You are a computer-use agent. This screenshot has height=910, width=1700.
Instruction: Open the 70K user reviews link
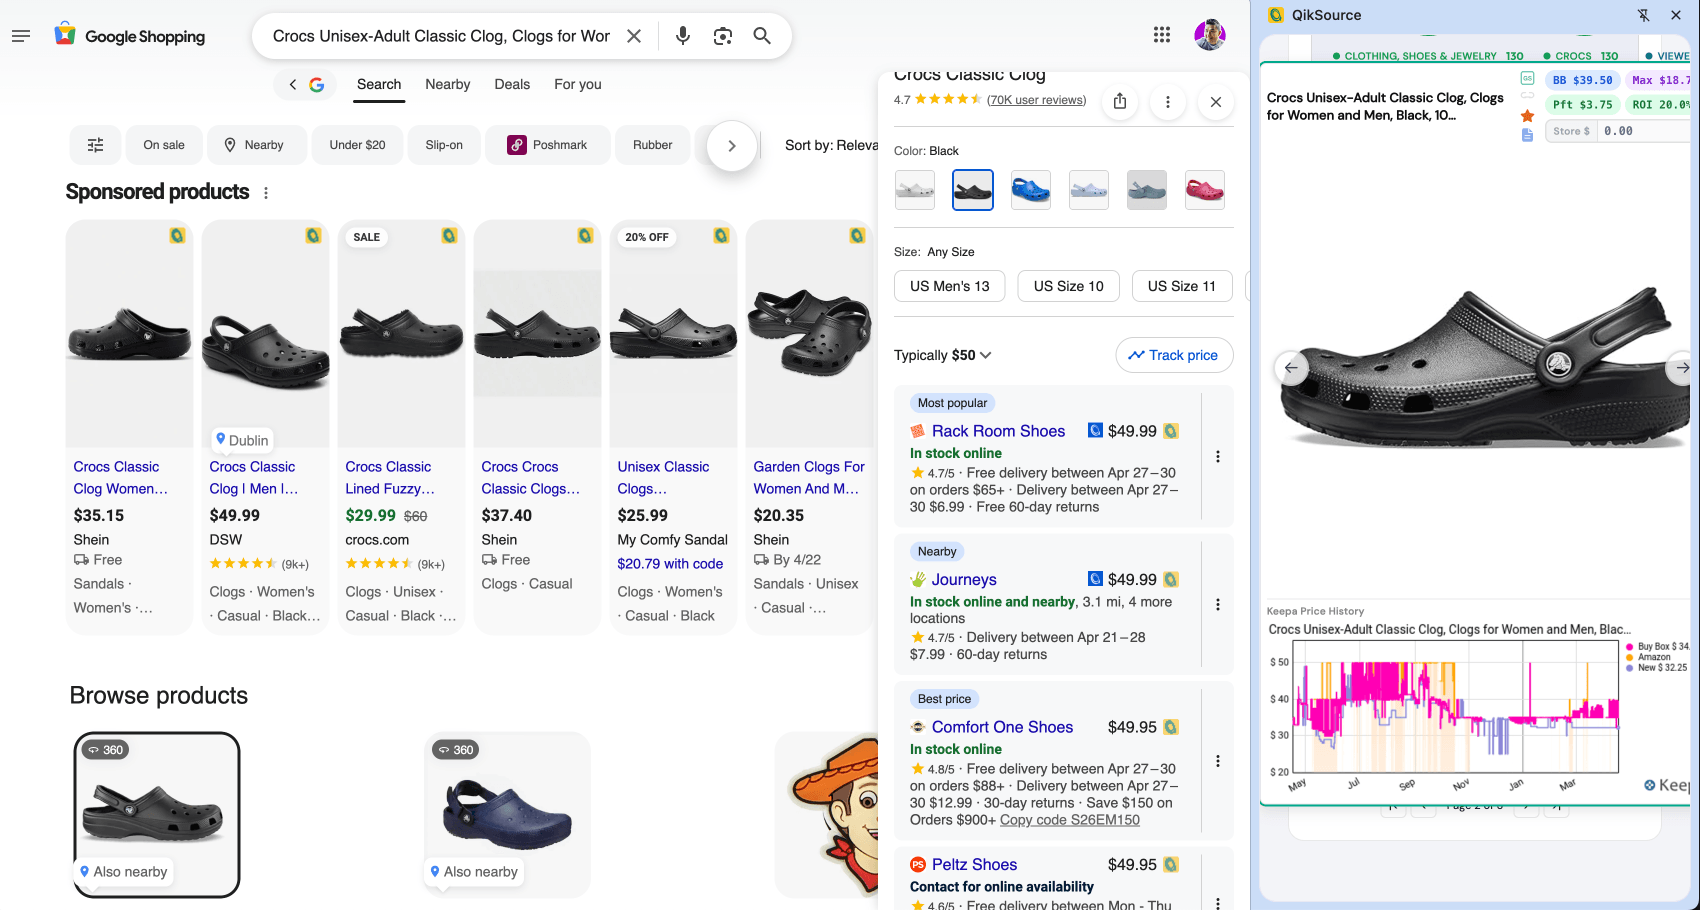point(1036,99)
